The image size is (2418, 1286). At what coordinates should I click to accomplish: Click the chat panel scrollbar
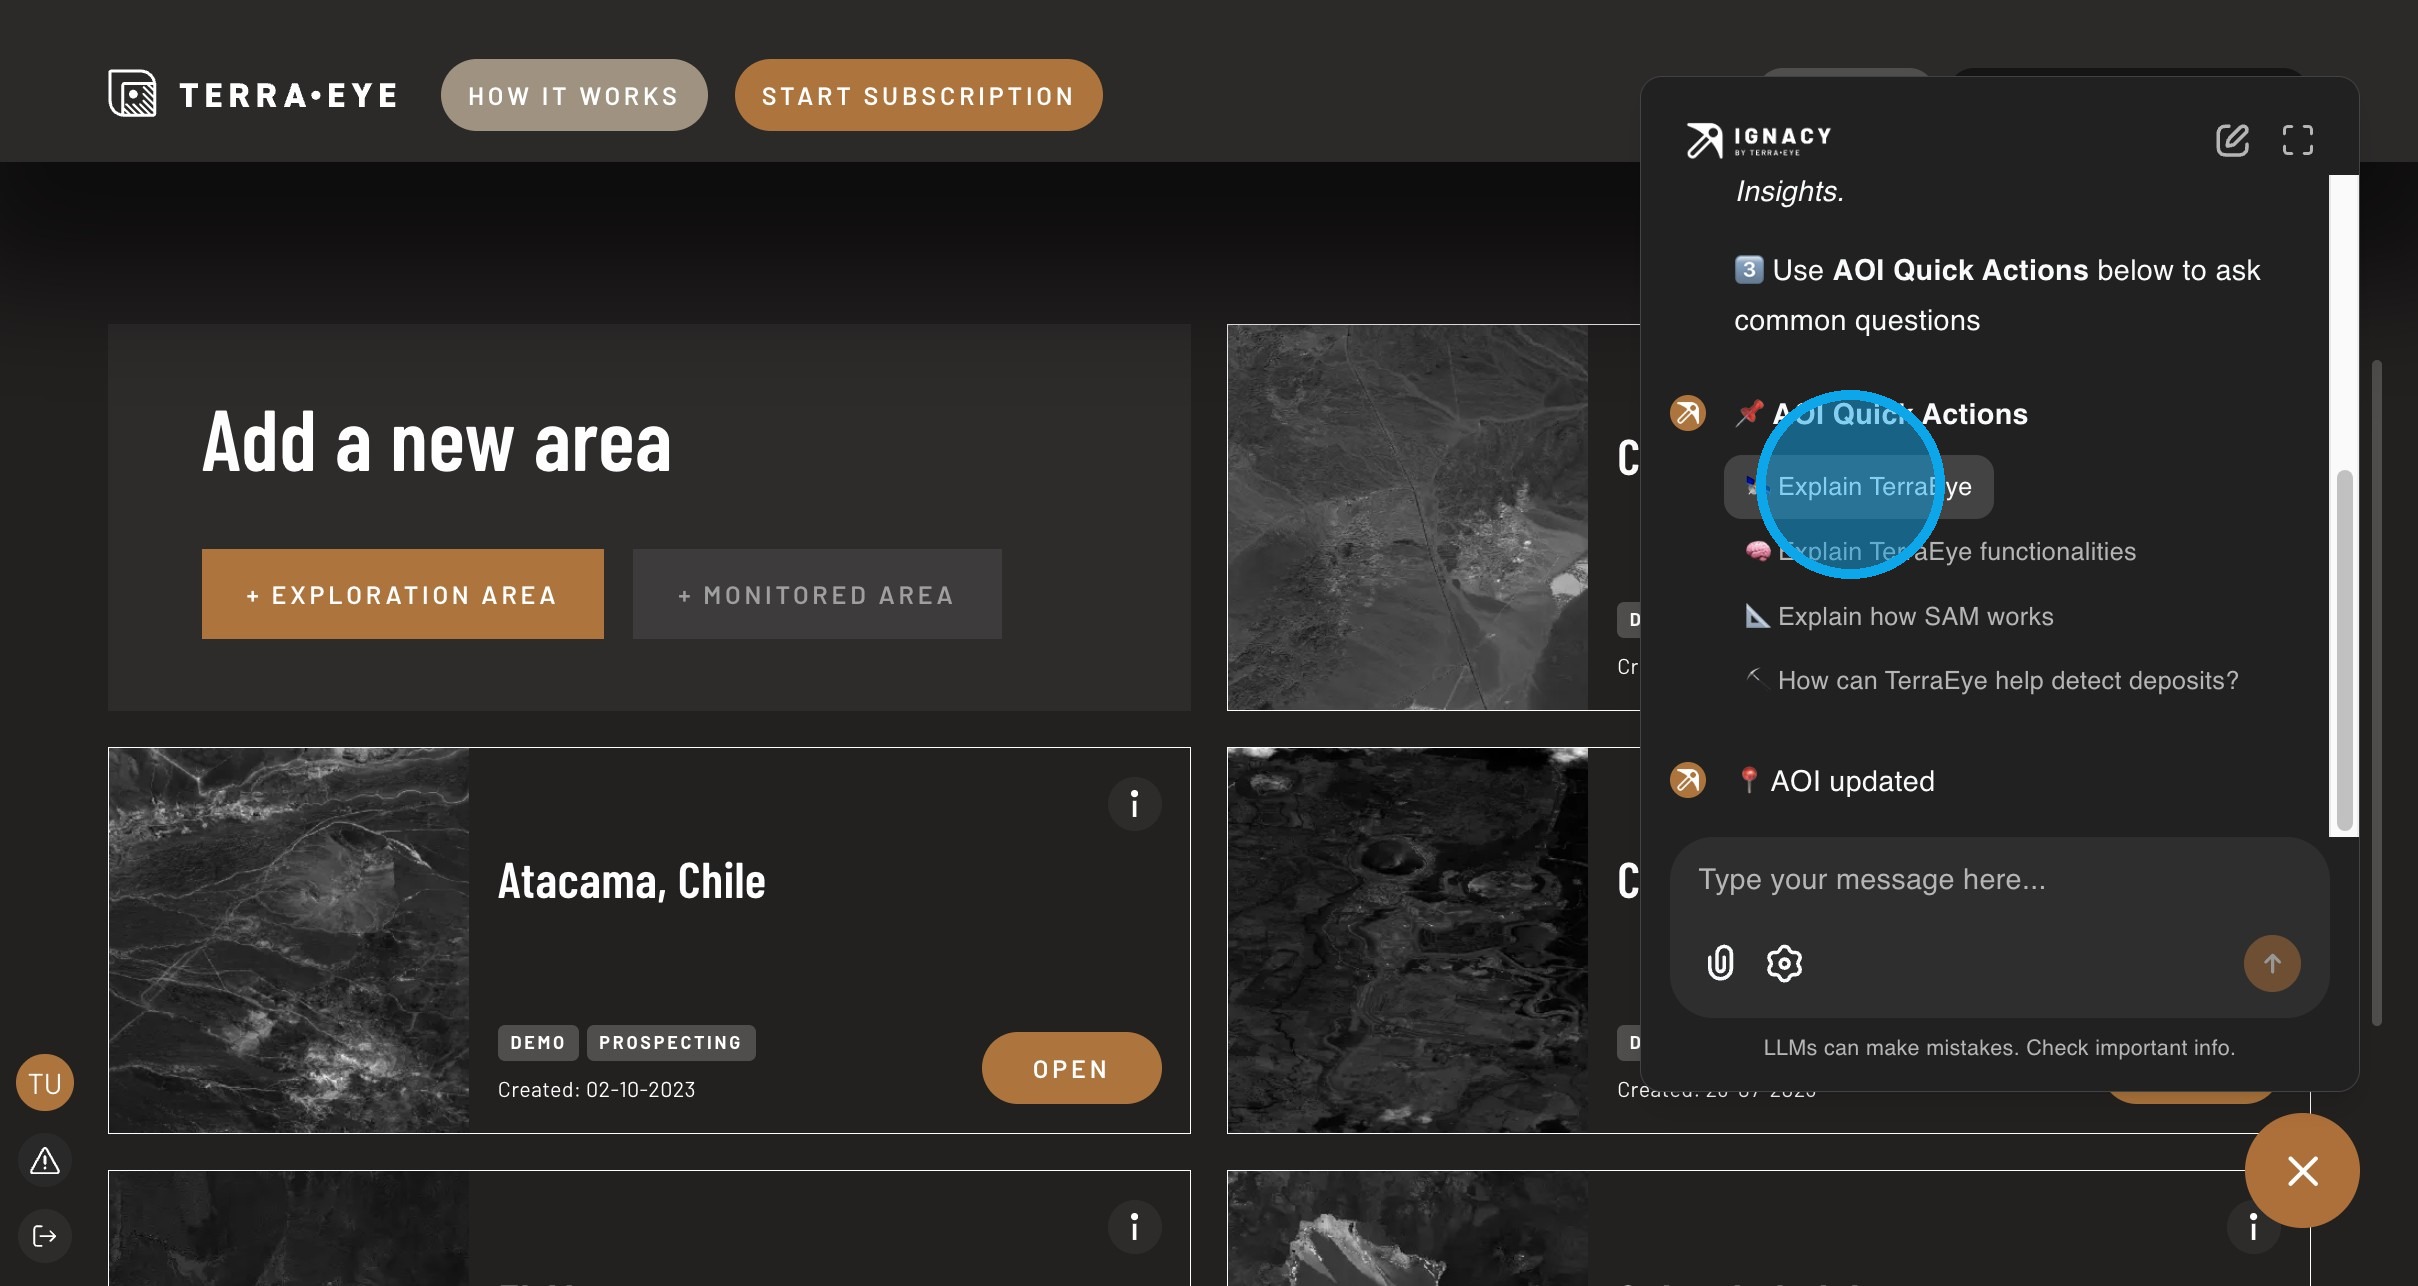tap(2343, 650)
